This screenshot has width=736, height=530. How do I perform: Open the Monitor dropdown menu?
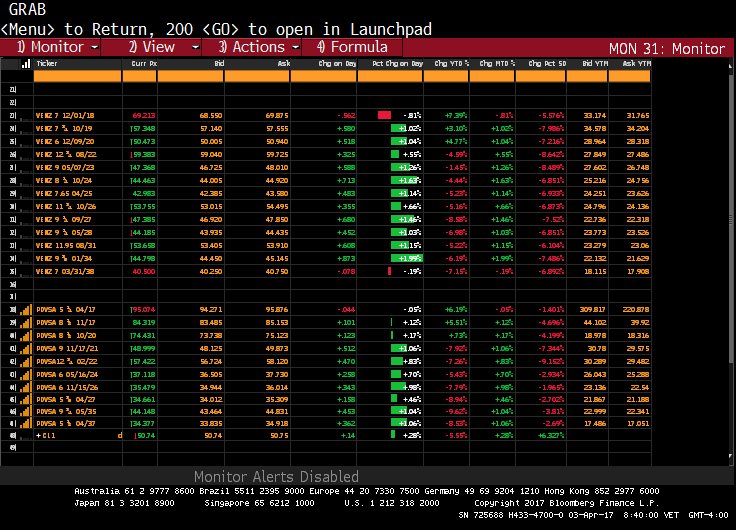pos(94,47)
